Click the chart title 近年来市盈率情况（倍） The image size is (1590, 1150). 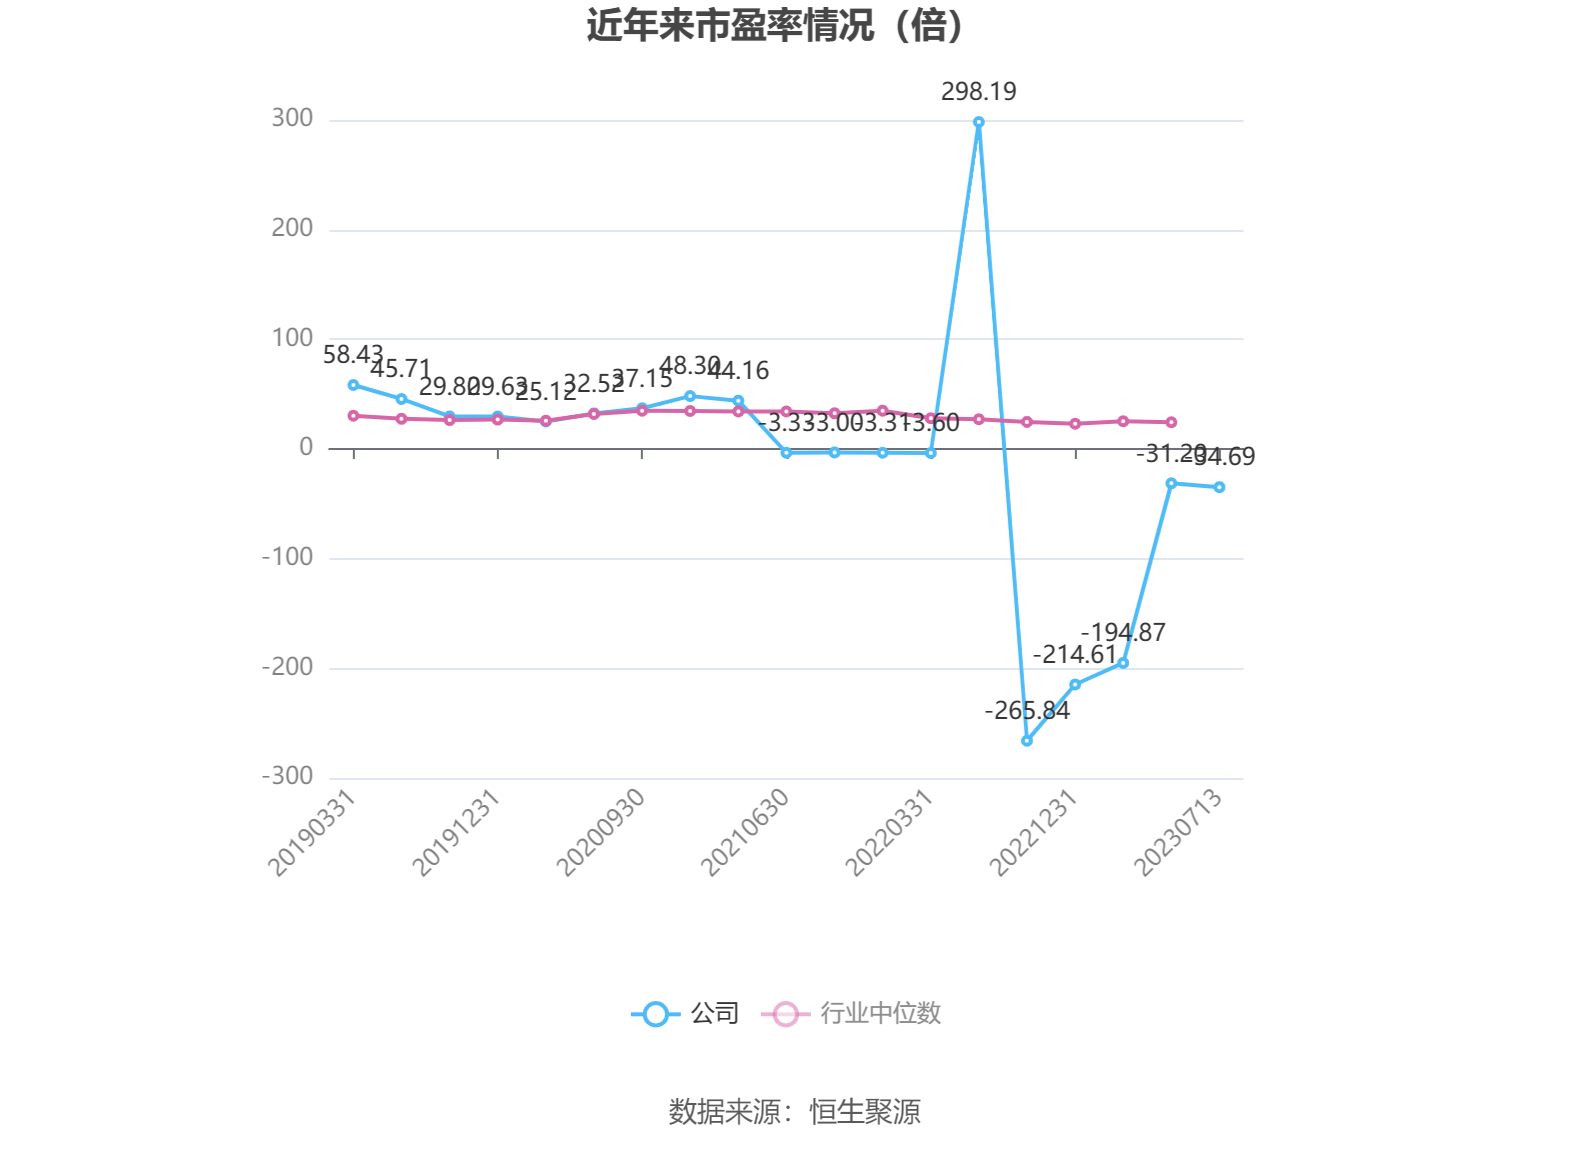pos(777,26)
